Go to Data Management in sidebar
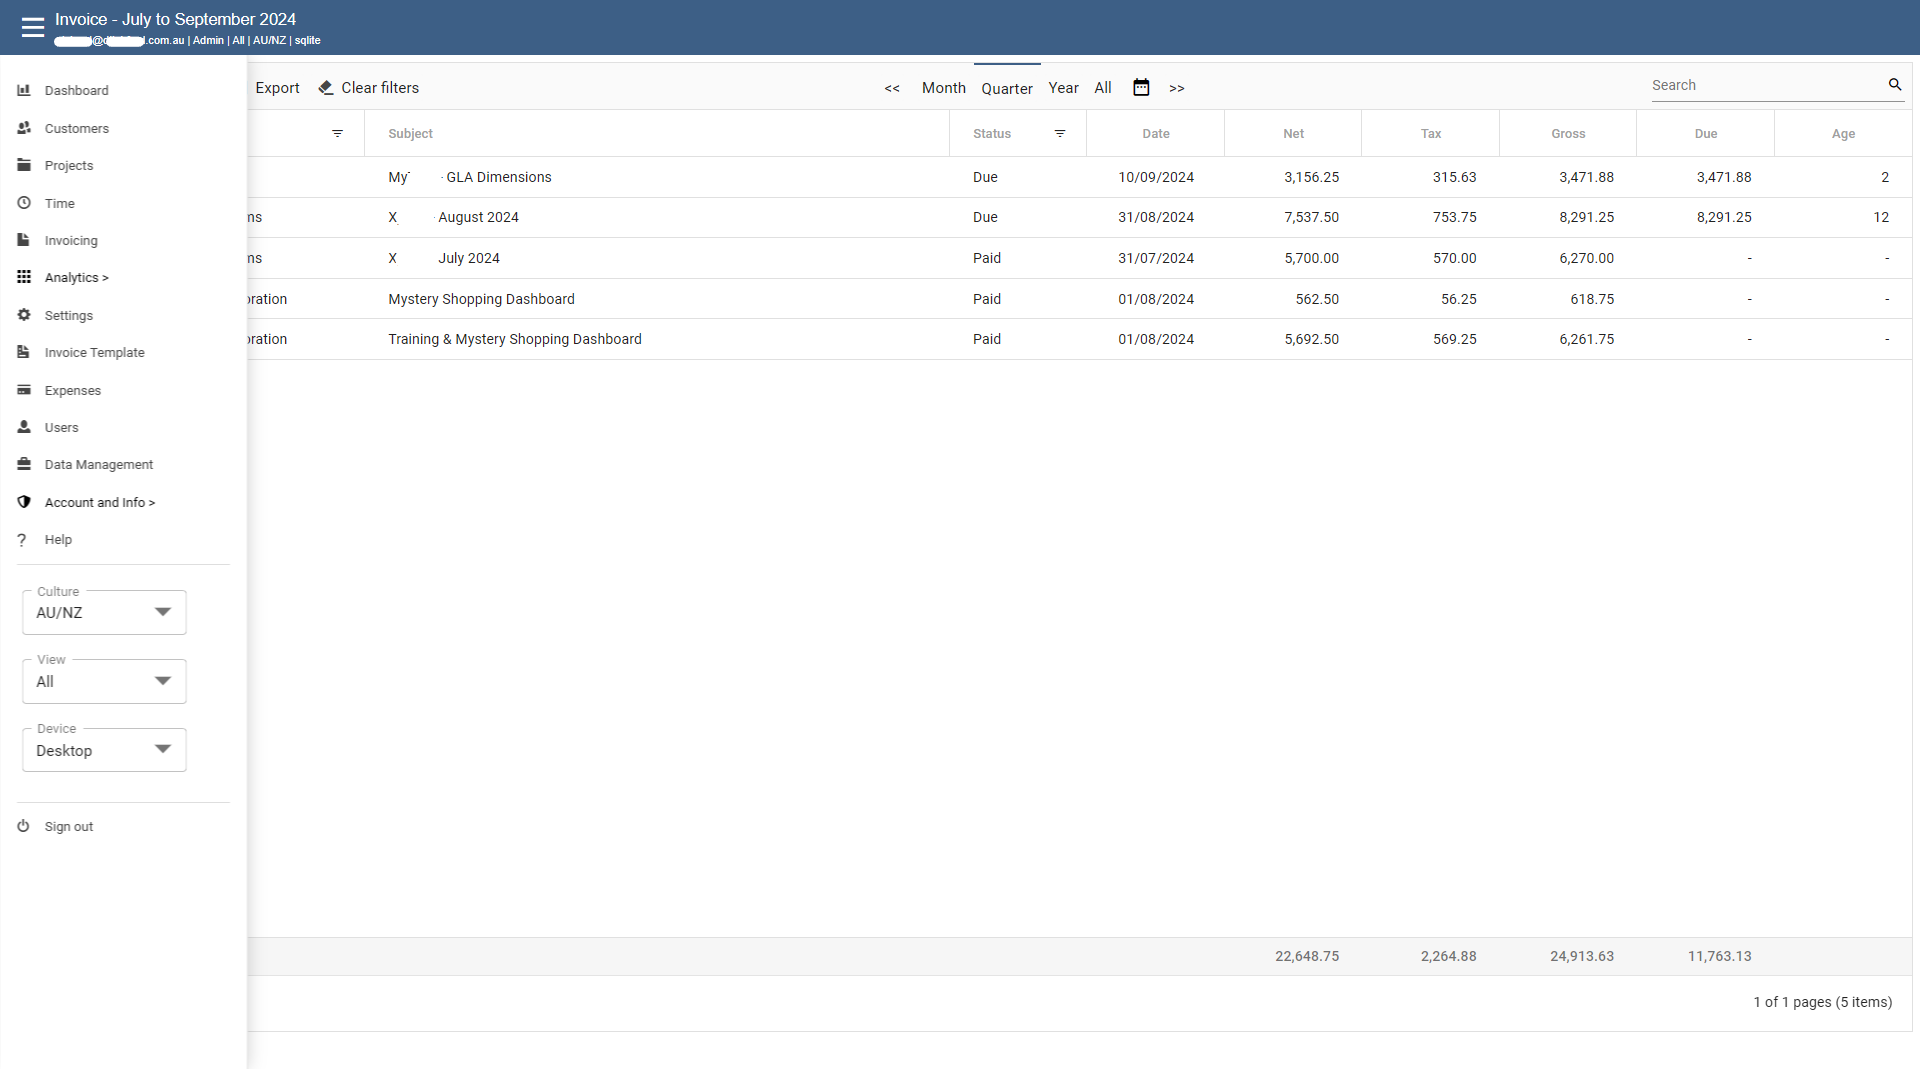Viewport: 1920px width, 1080px height. point(98,465)
